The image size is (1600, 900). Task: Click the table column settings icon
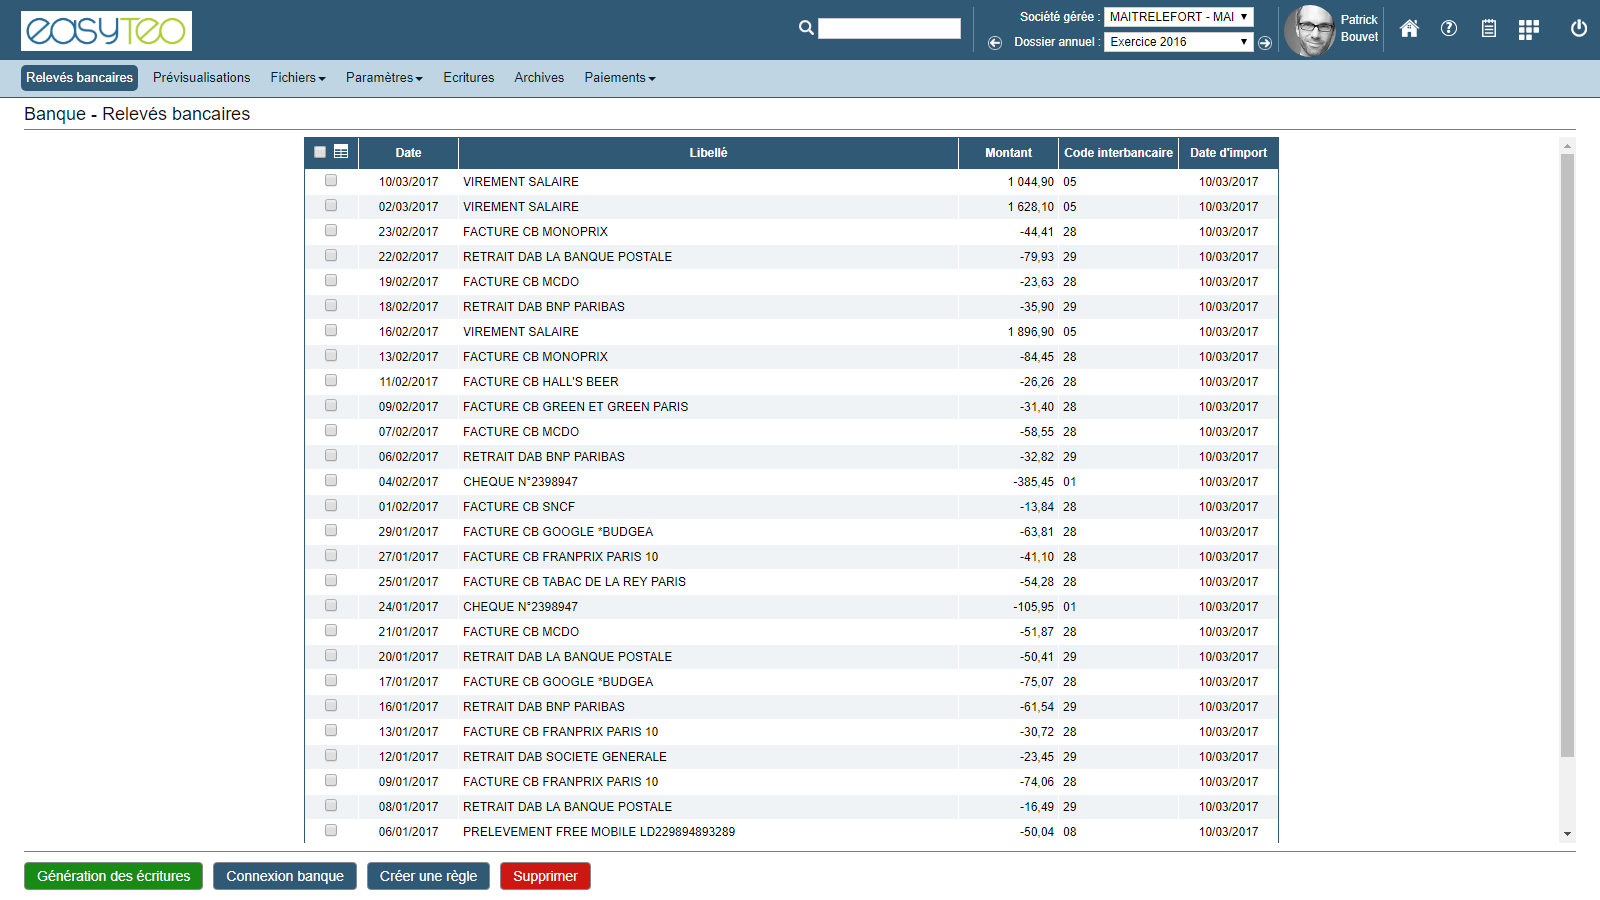click(x=341, y=152)
